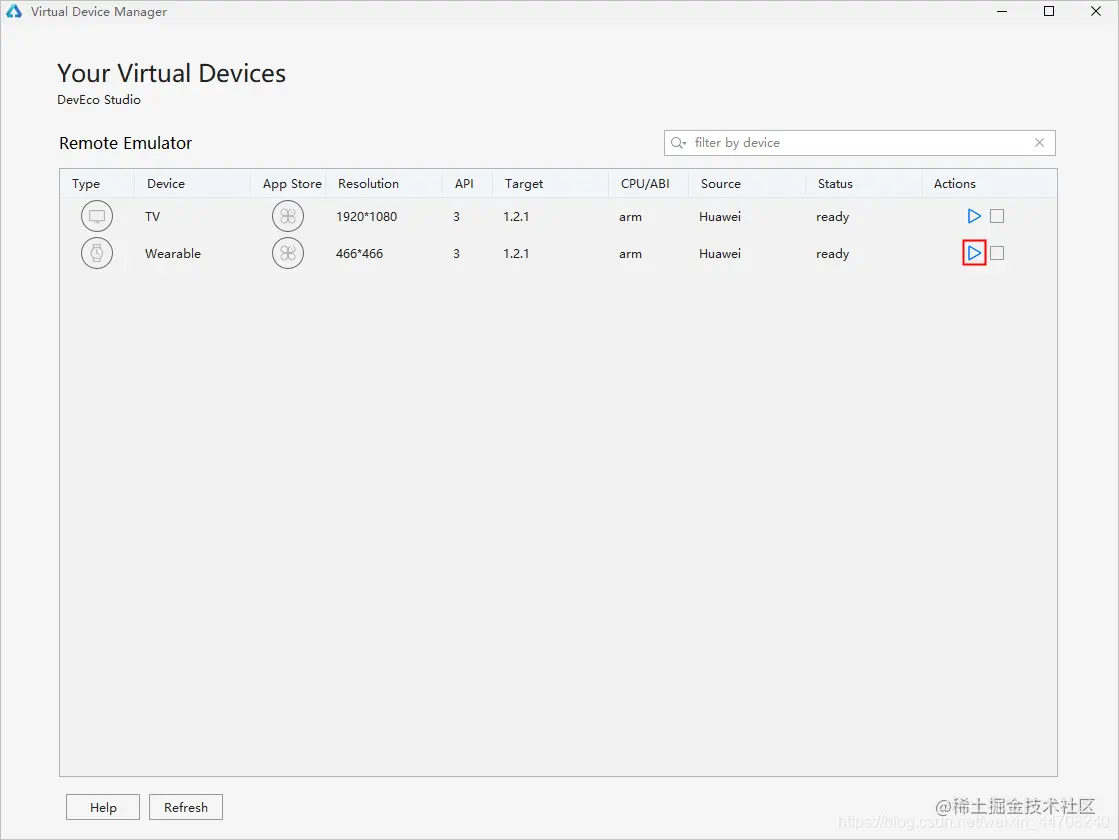Image resolution: width=1119 pixels, height=840 pixels.
Task: Click the ready status in Wearable row
Action: pos(832,254)
